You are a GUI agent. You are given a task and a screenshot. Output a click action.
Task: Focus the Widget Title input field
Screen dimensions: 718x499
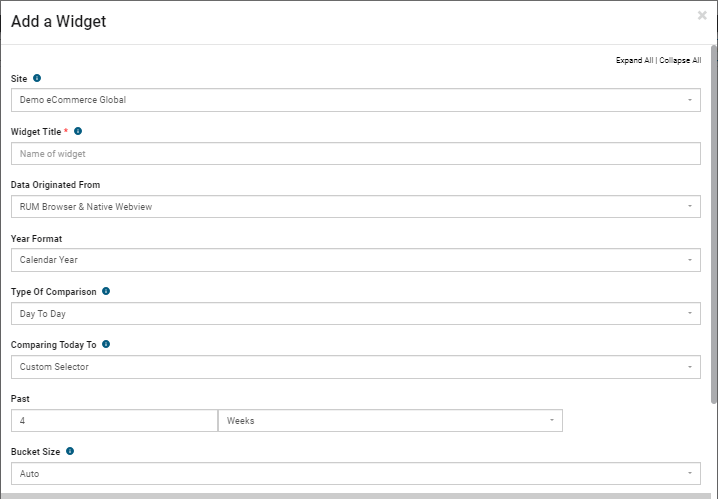pyautogui.click(x=356, y=153)
